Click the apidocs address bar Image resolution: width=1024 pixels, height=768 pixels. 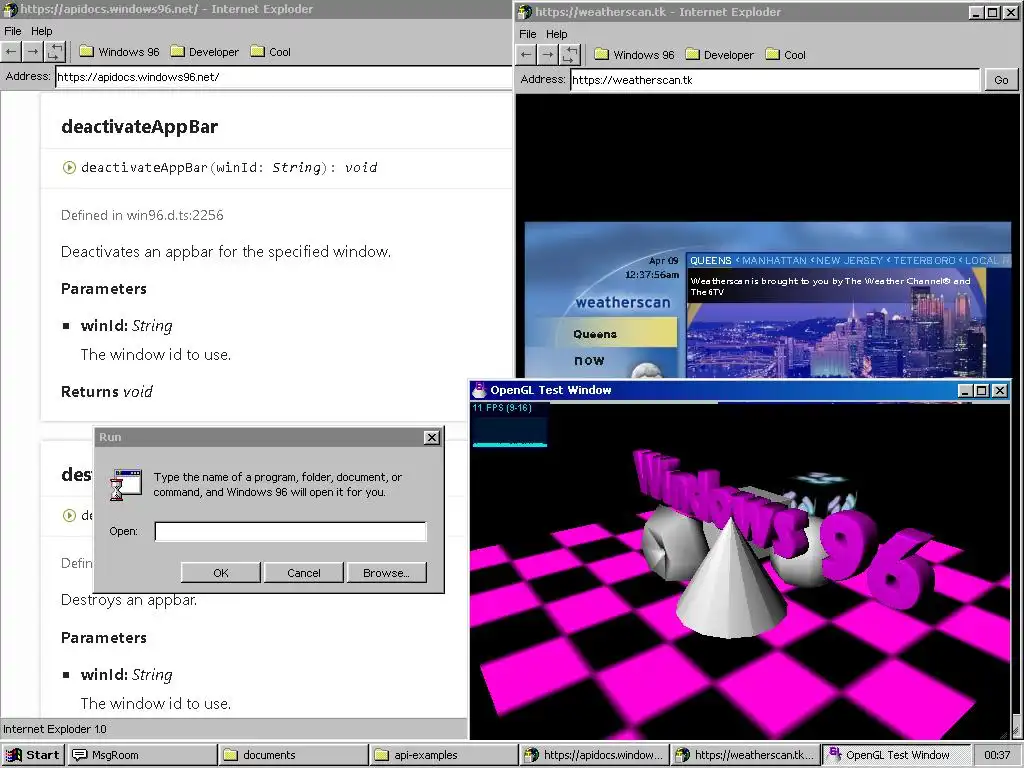(283, 77)
